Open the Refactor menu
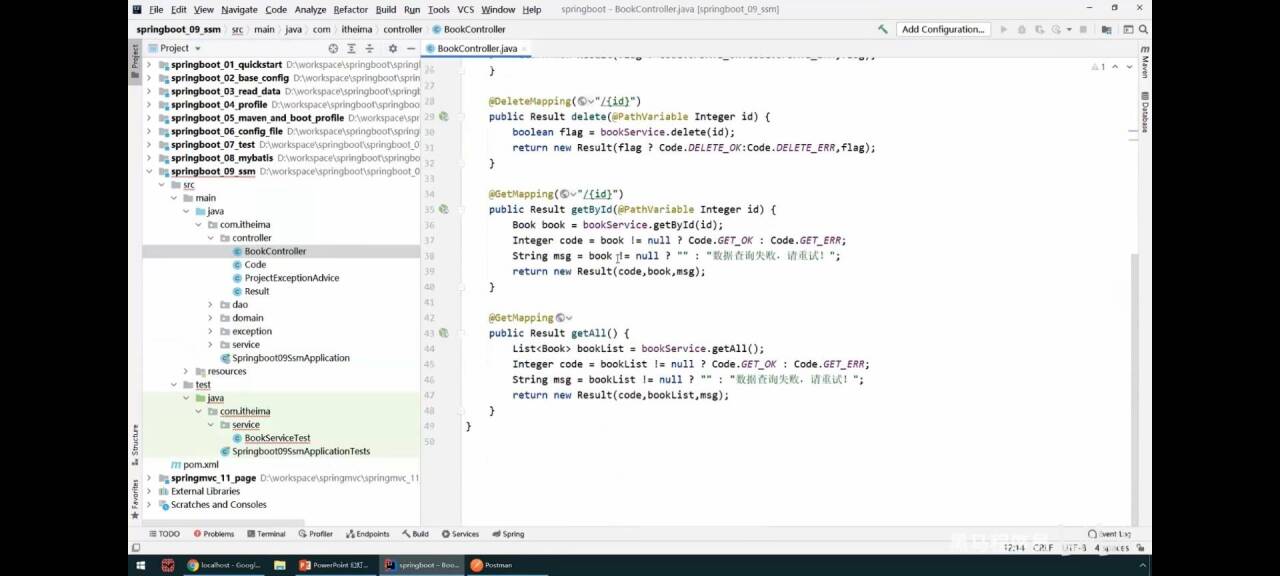The height and width of the screenshot is (576, 1280). (350, 9)
